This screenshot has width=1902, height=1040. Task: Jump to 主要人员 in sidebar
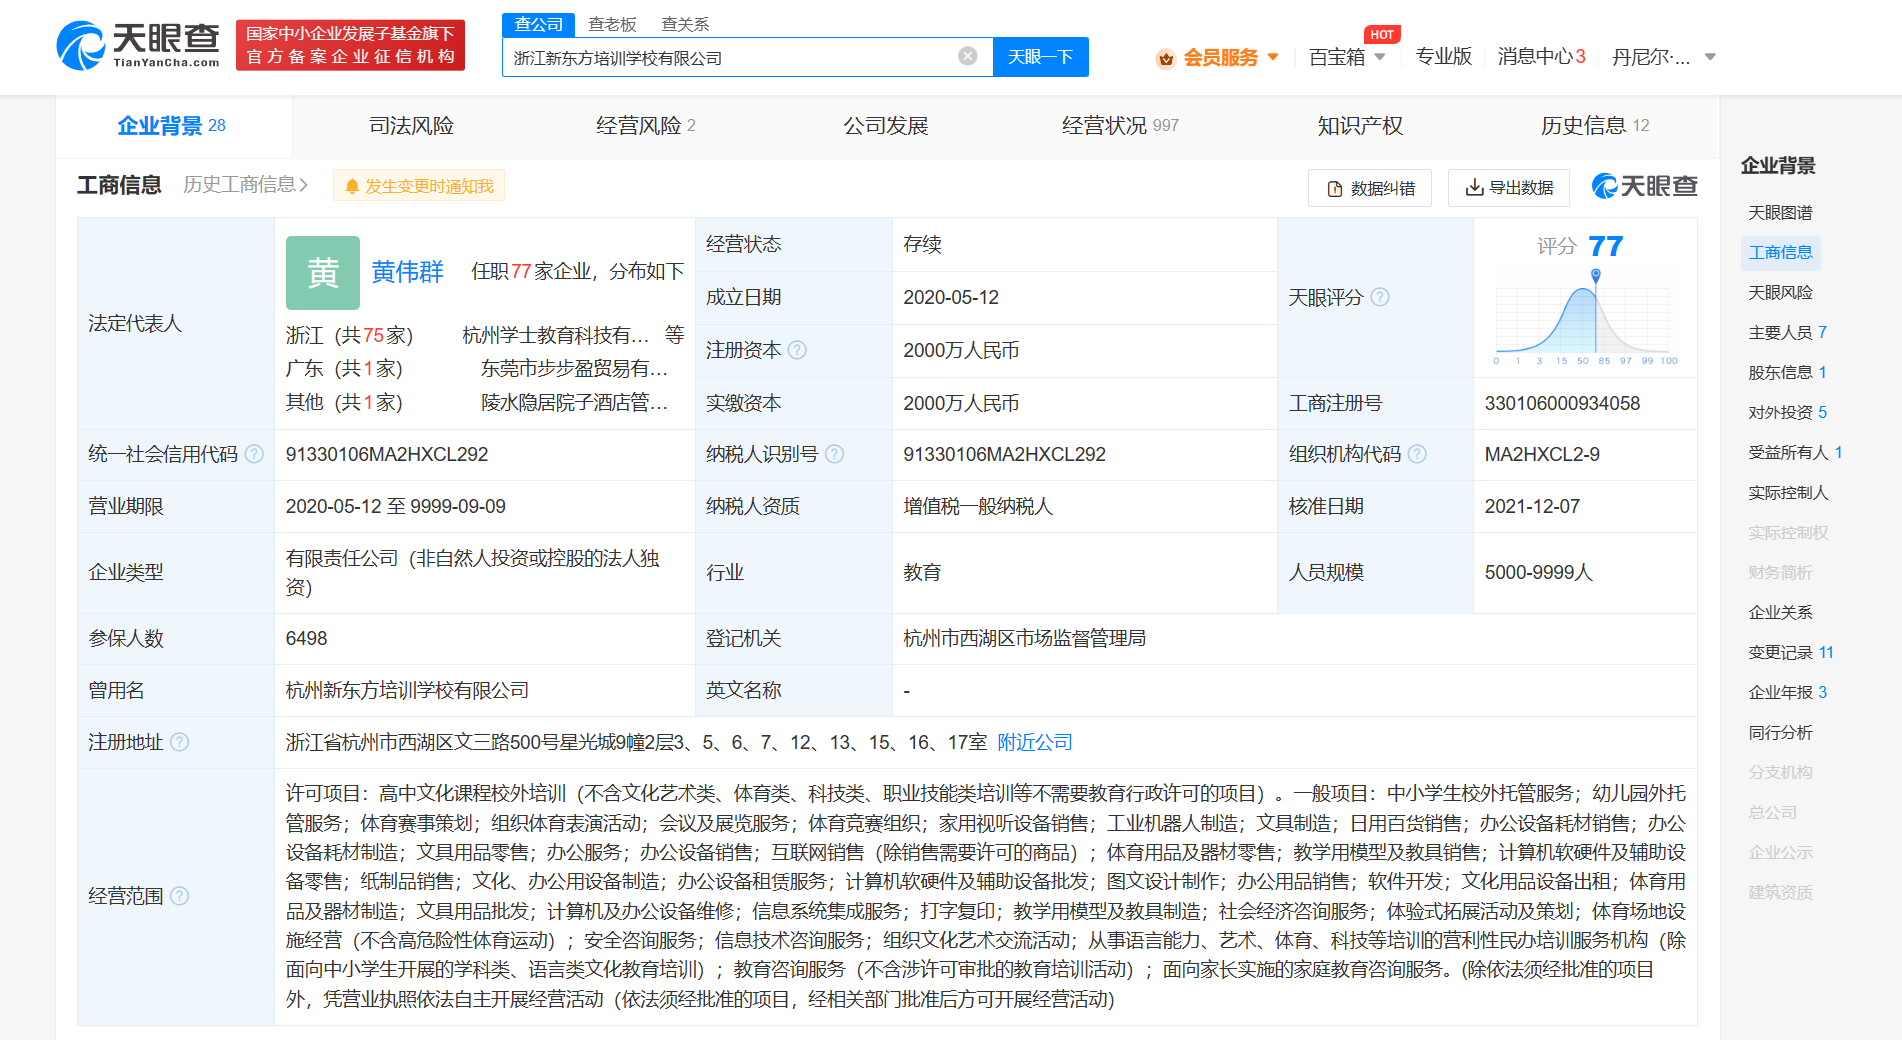[1788, 332]
